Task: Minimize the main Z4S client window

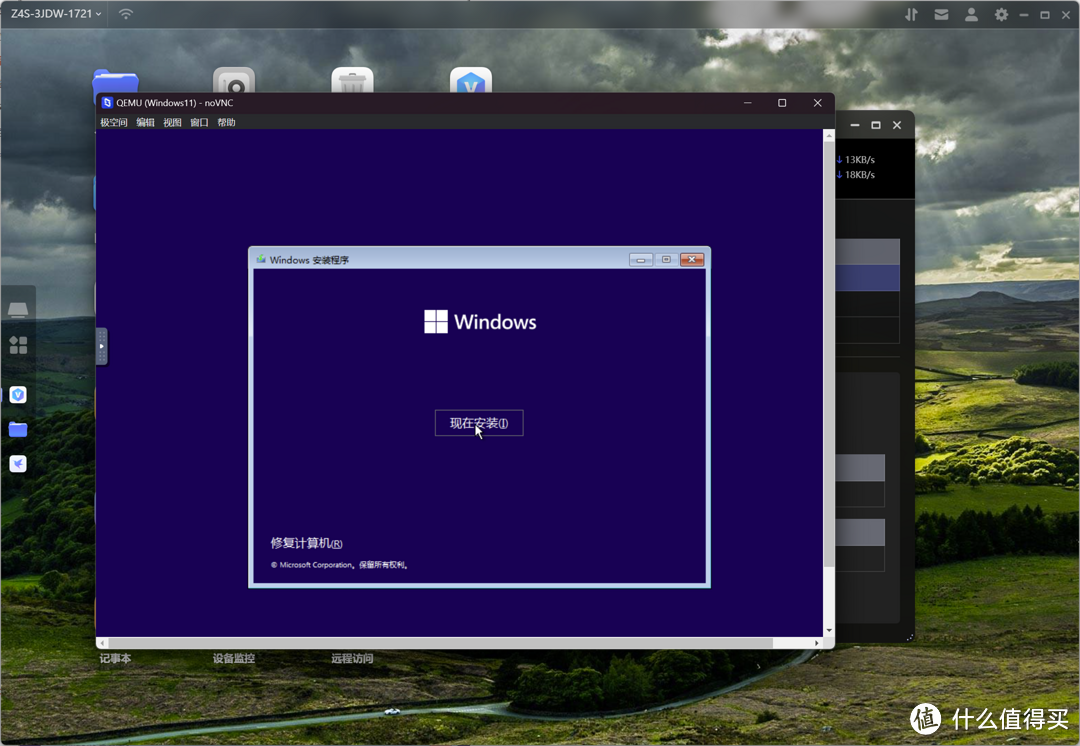Action: [x=1024, y=14]
